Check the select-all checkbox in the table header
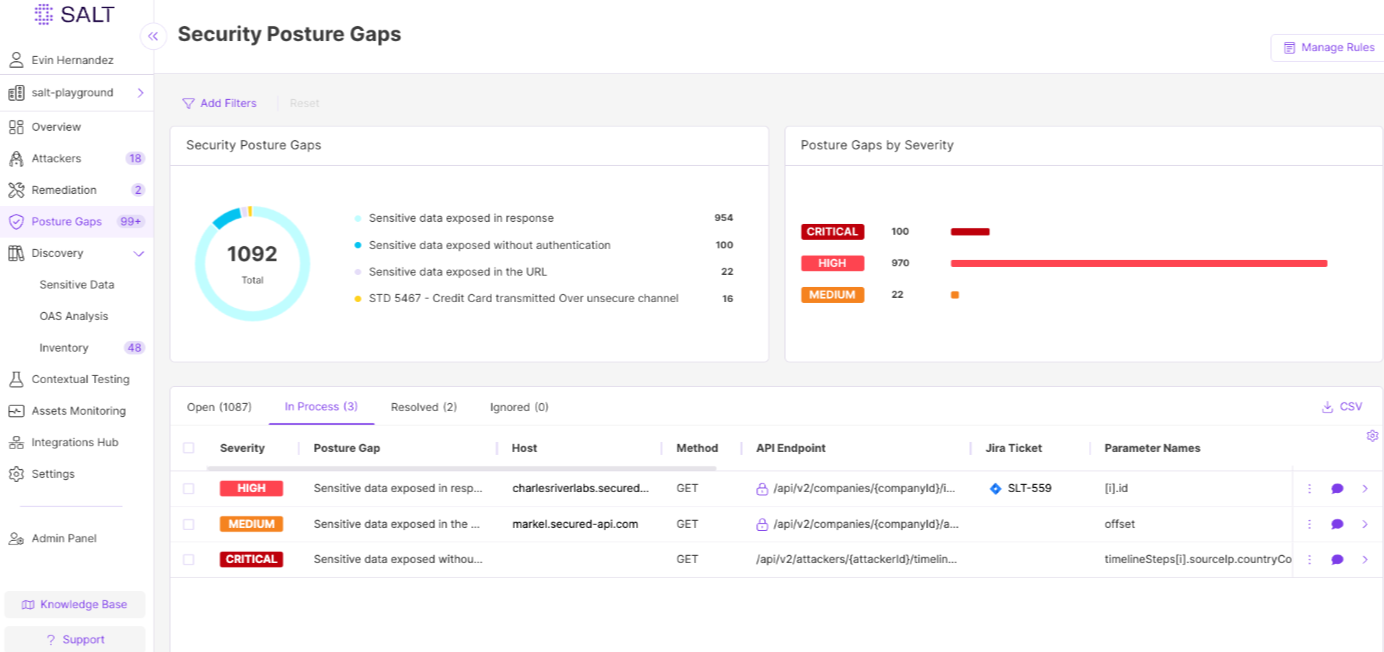 190,448
